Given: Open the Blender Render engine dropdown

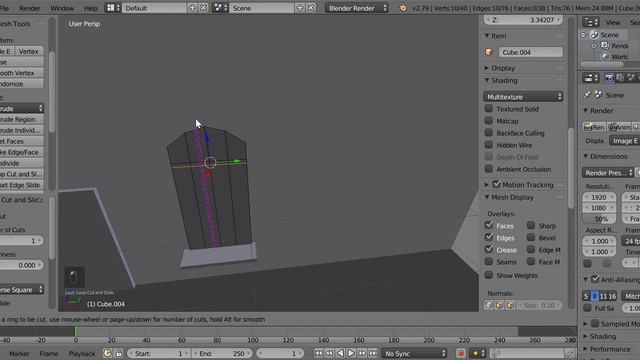Looking at the screenshot, I should coord(357,8).
